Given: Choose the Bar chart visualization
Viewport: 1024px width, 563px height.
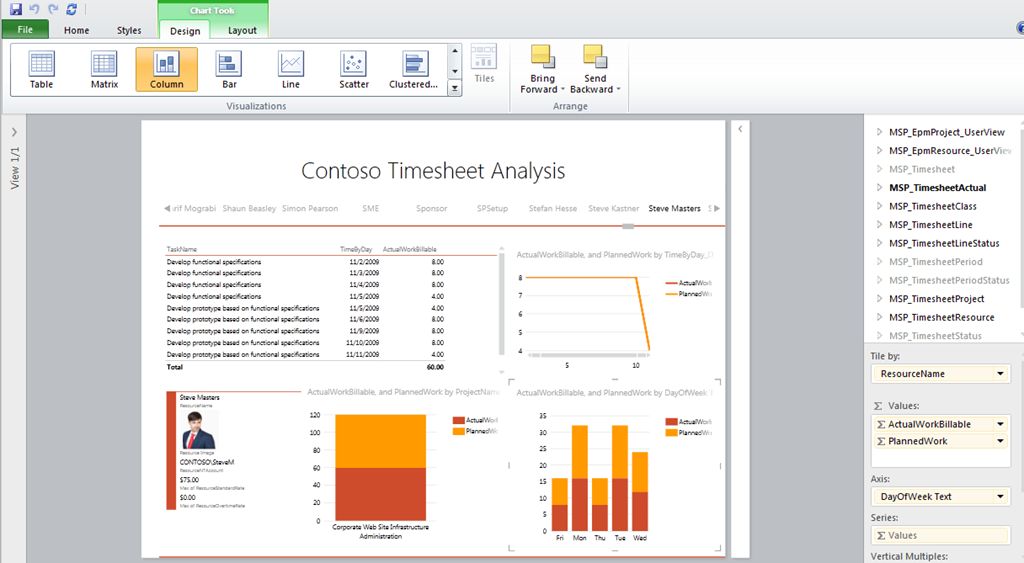Looking at the screenshot, I should (229, 69).
